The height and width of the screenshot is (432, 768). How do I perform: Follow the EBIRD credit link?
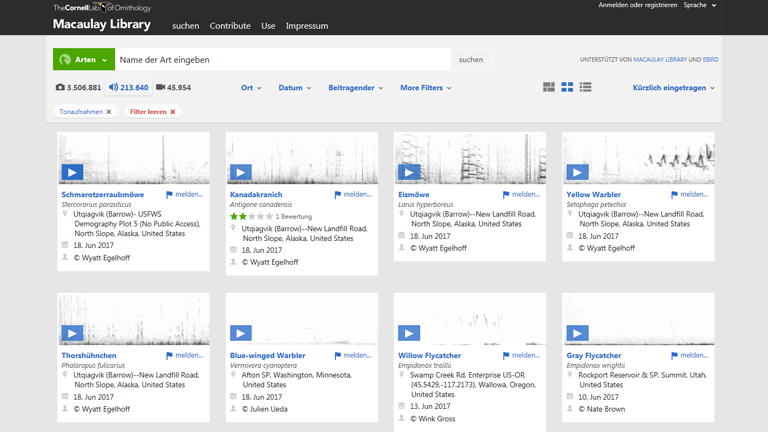(711, 60)
